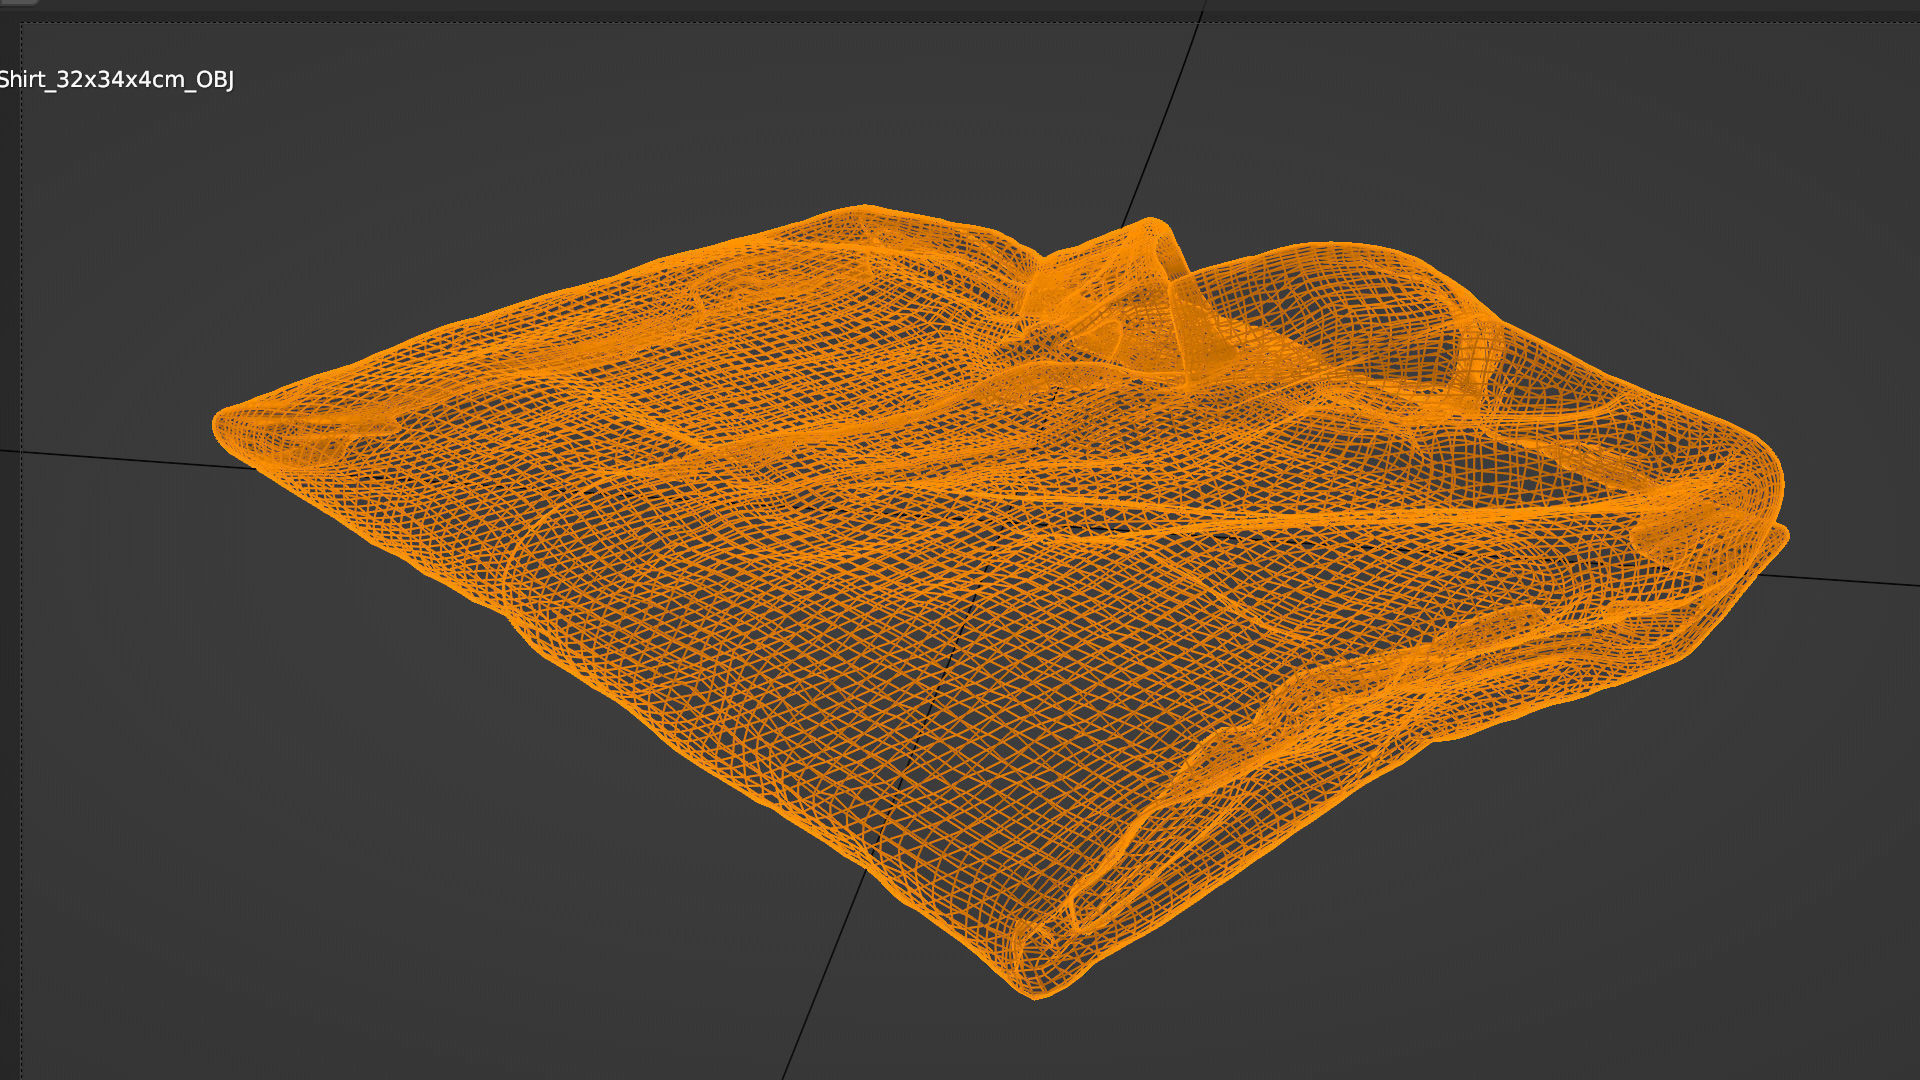The image size is (1920, 1080).
Task: Click the bottom corner of the shirt mesh
Action: click(x=1034, y=990)
